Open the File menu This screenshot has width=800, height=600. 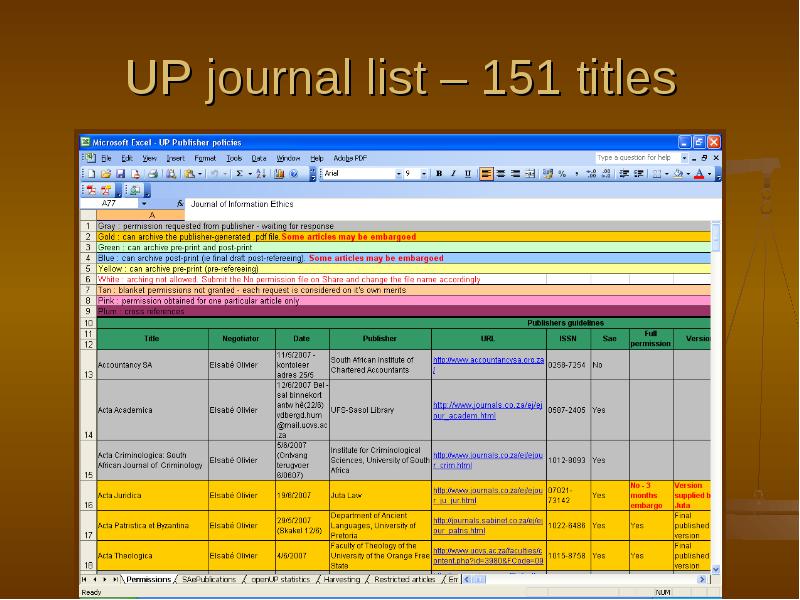pos(106,158)
